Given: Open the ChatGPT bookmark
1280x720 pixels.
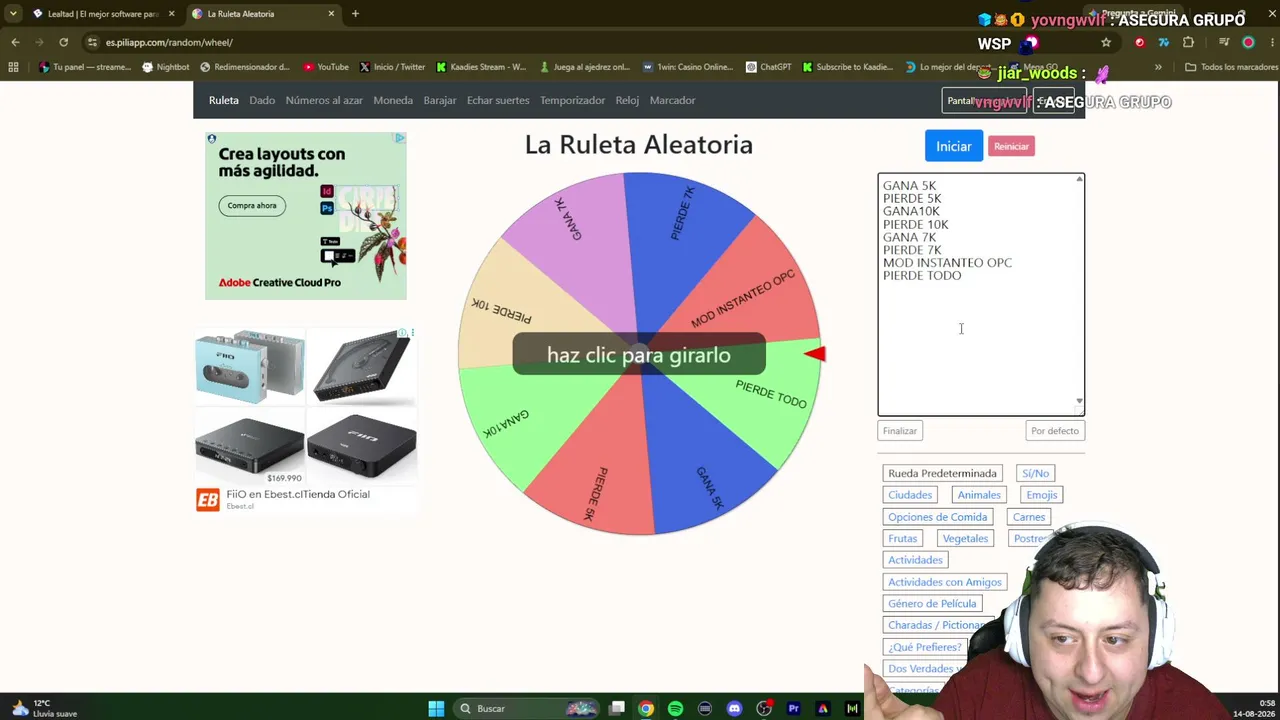Looking at the screenshot, I should pyautogui.click(x=768, y=67).
